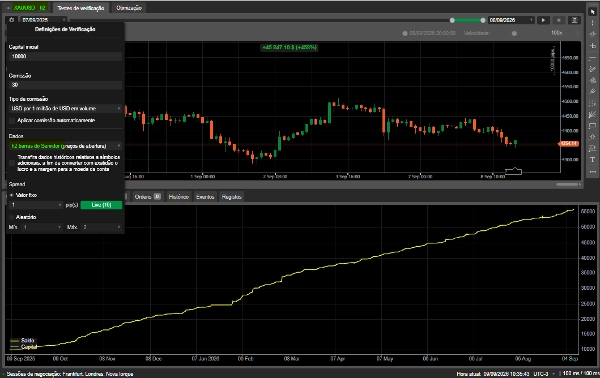Select the Valor fixo spread radio

pyautogui.click(x=11, y=195)
